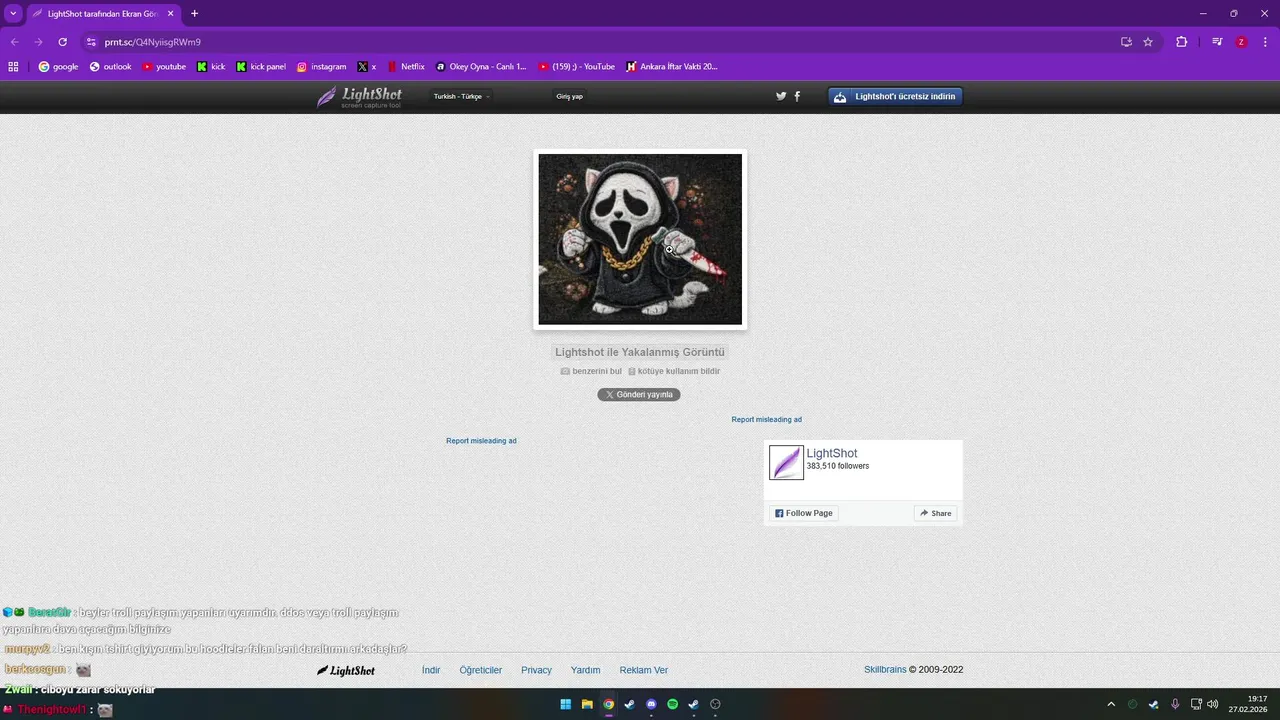
Task: Click the install app icon in address bar
Action: (1126, 42)
